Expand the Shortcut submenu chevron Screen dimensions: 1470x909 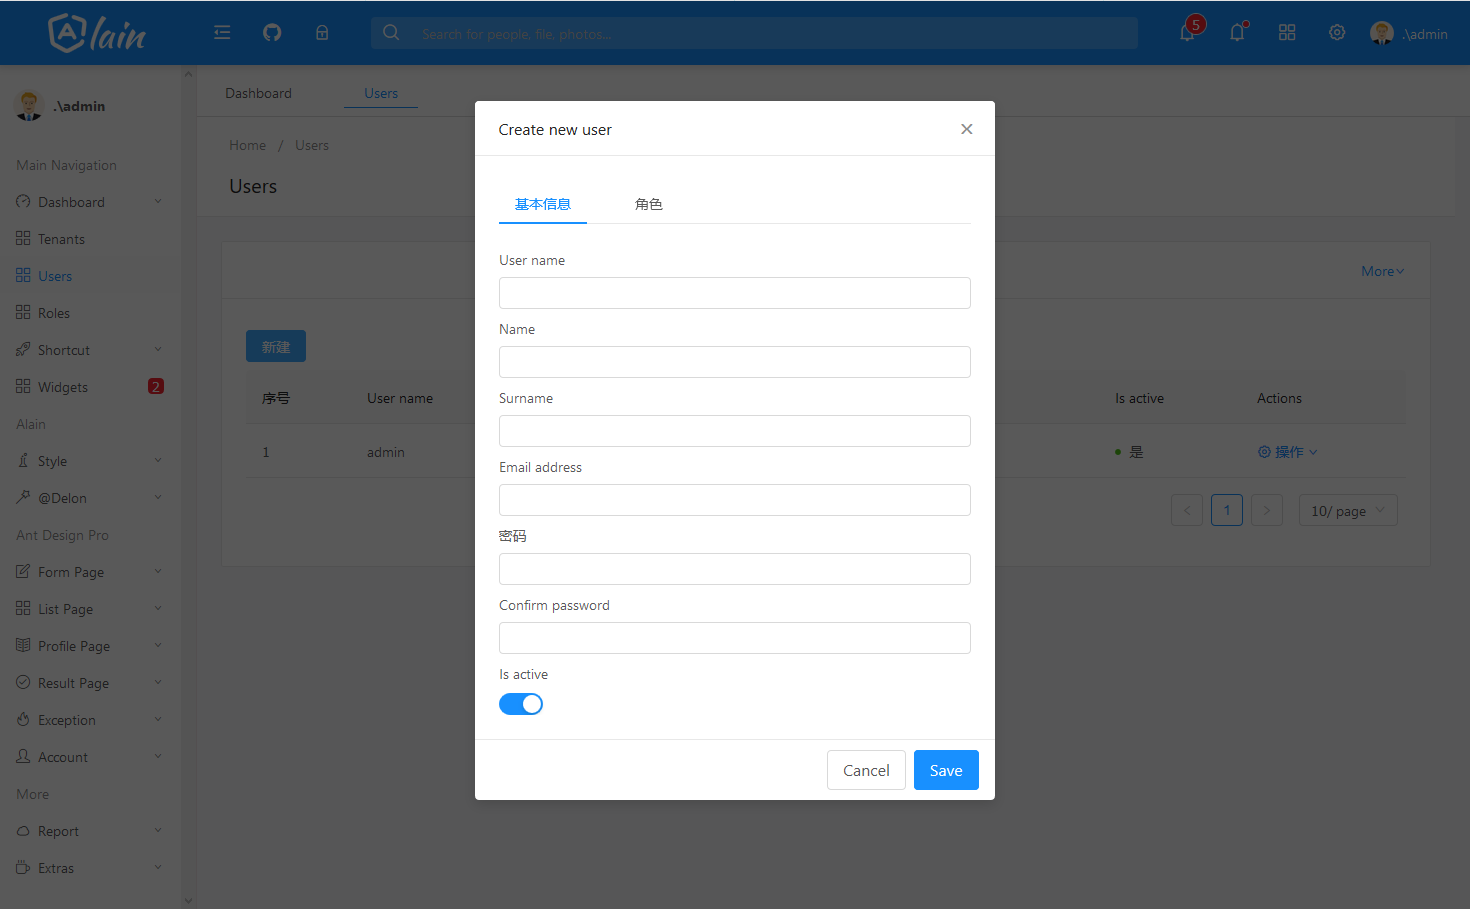pyautogui.click(x=158, y=350)
